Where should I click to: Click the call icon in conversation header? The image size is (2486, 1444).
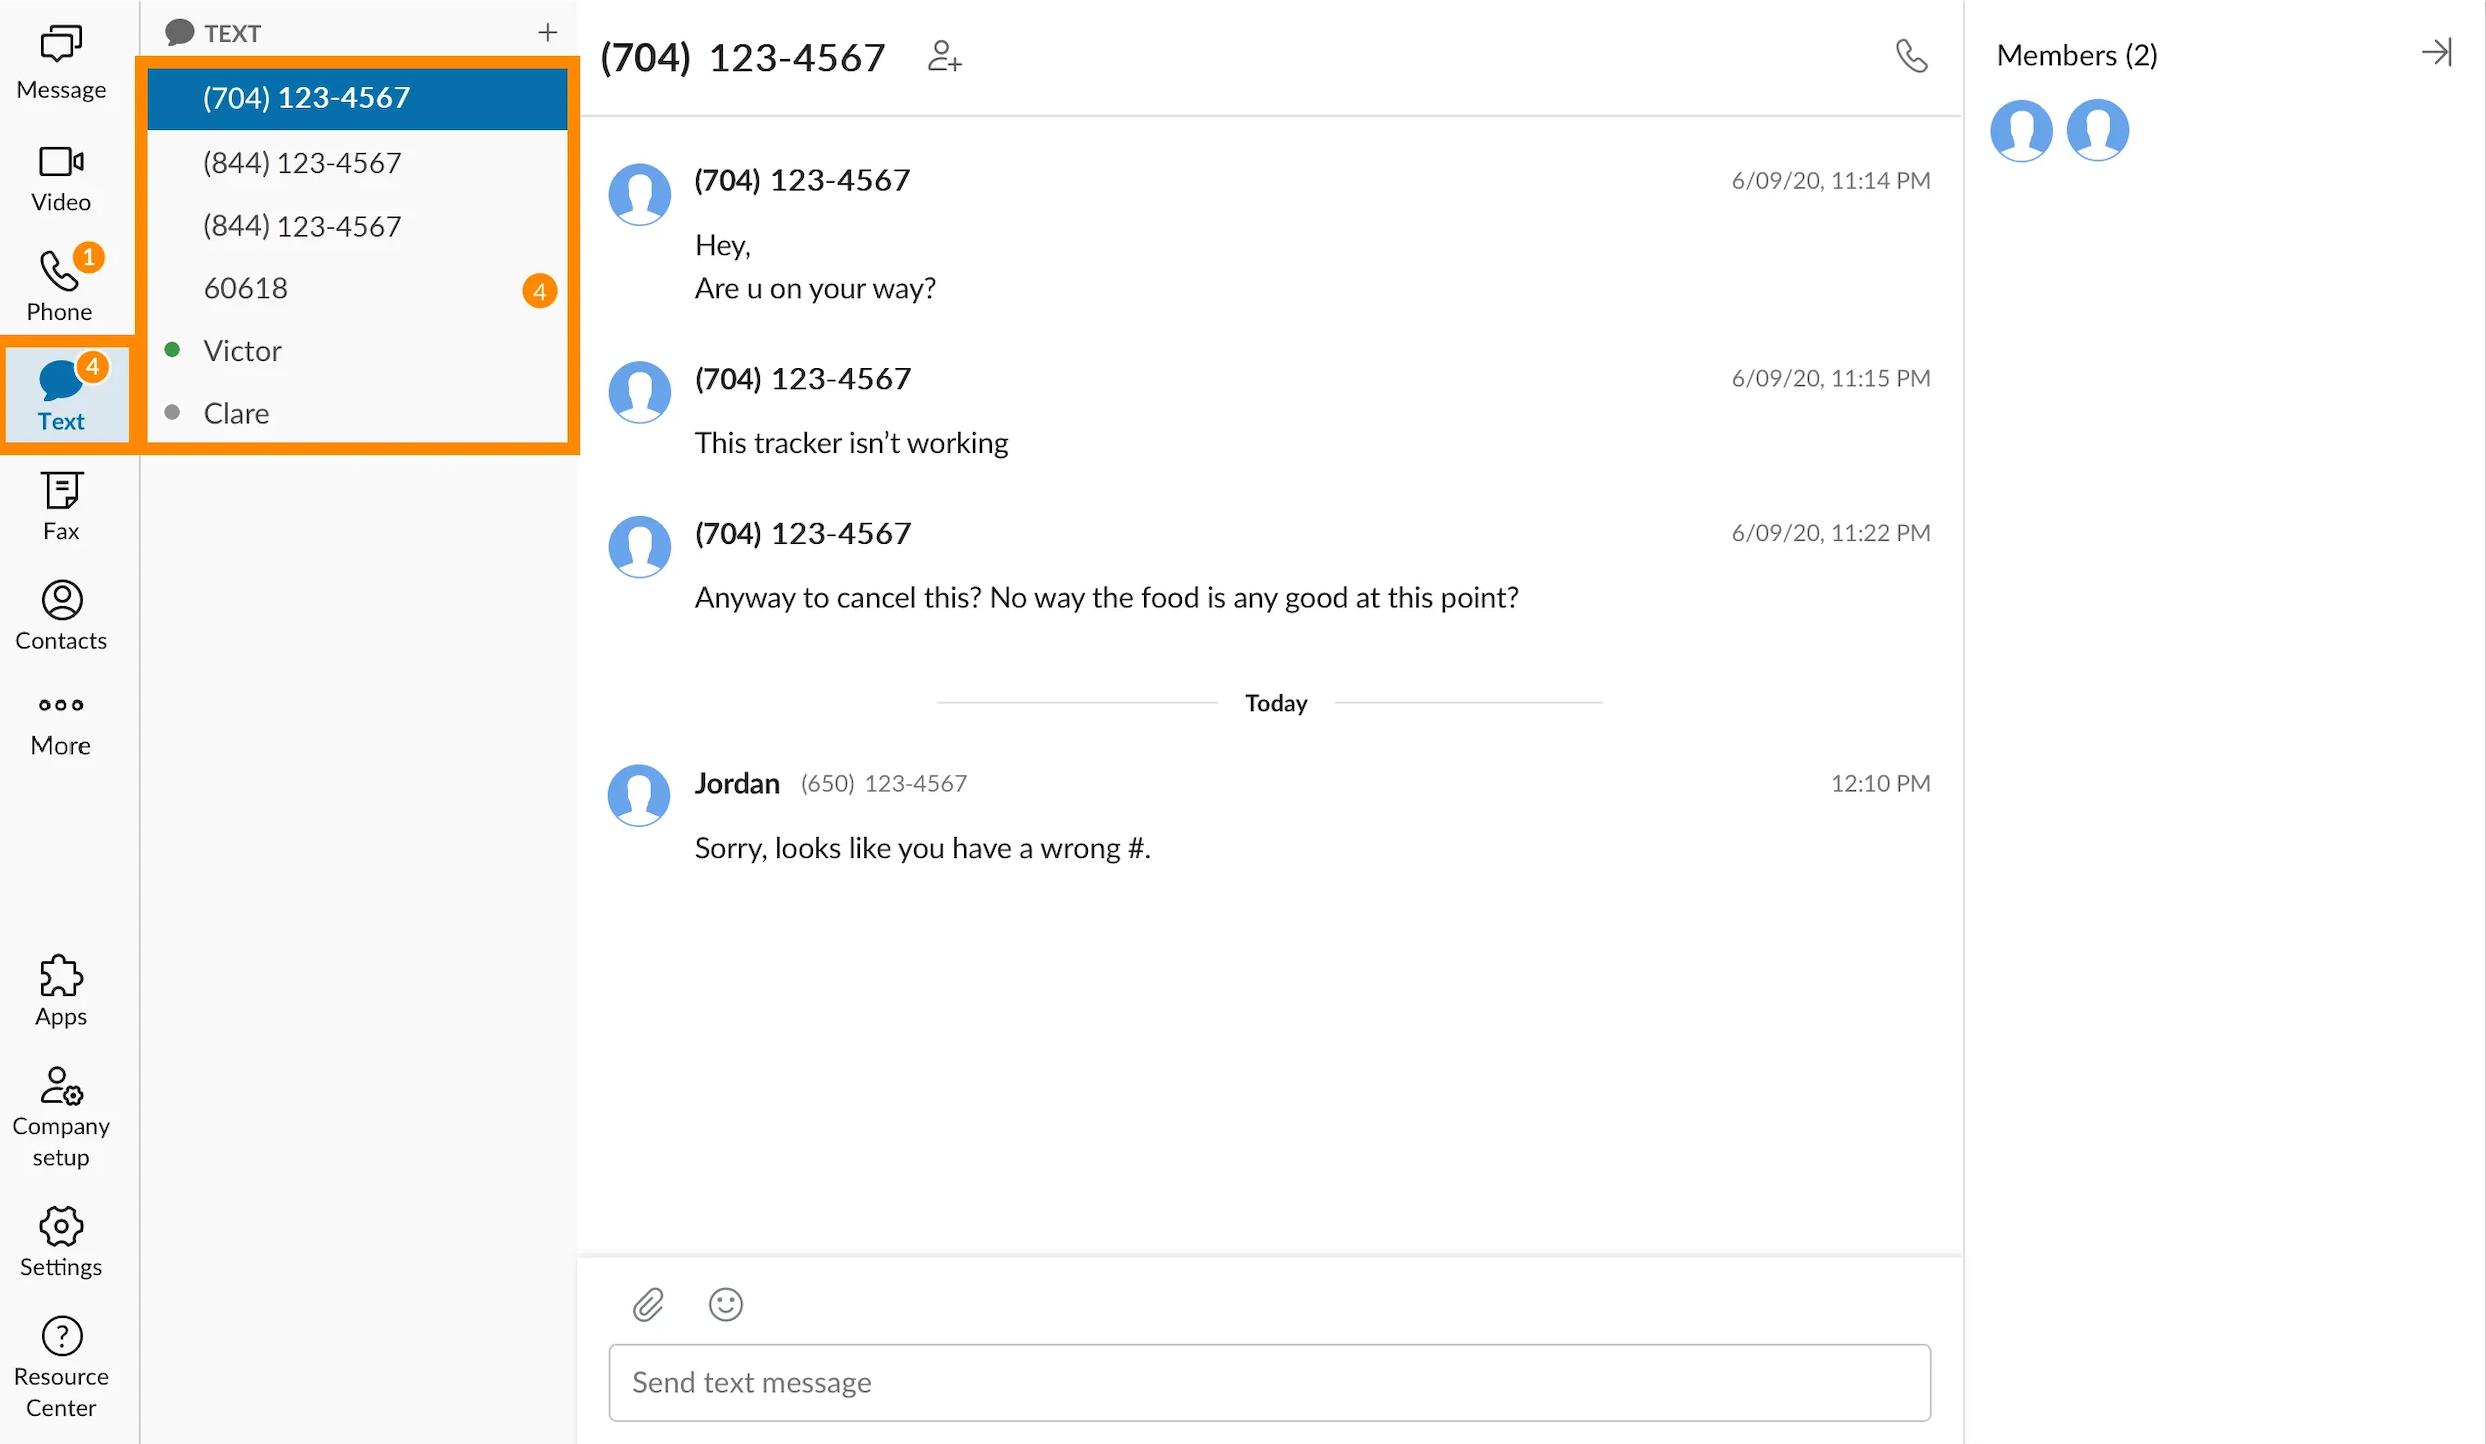(1910, 57)
